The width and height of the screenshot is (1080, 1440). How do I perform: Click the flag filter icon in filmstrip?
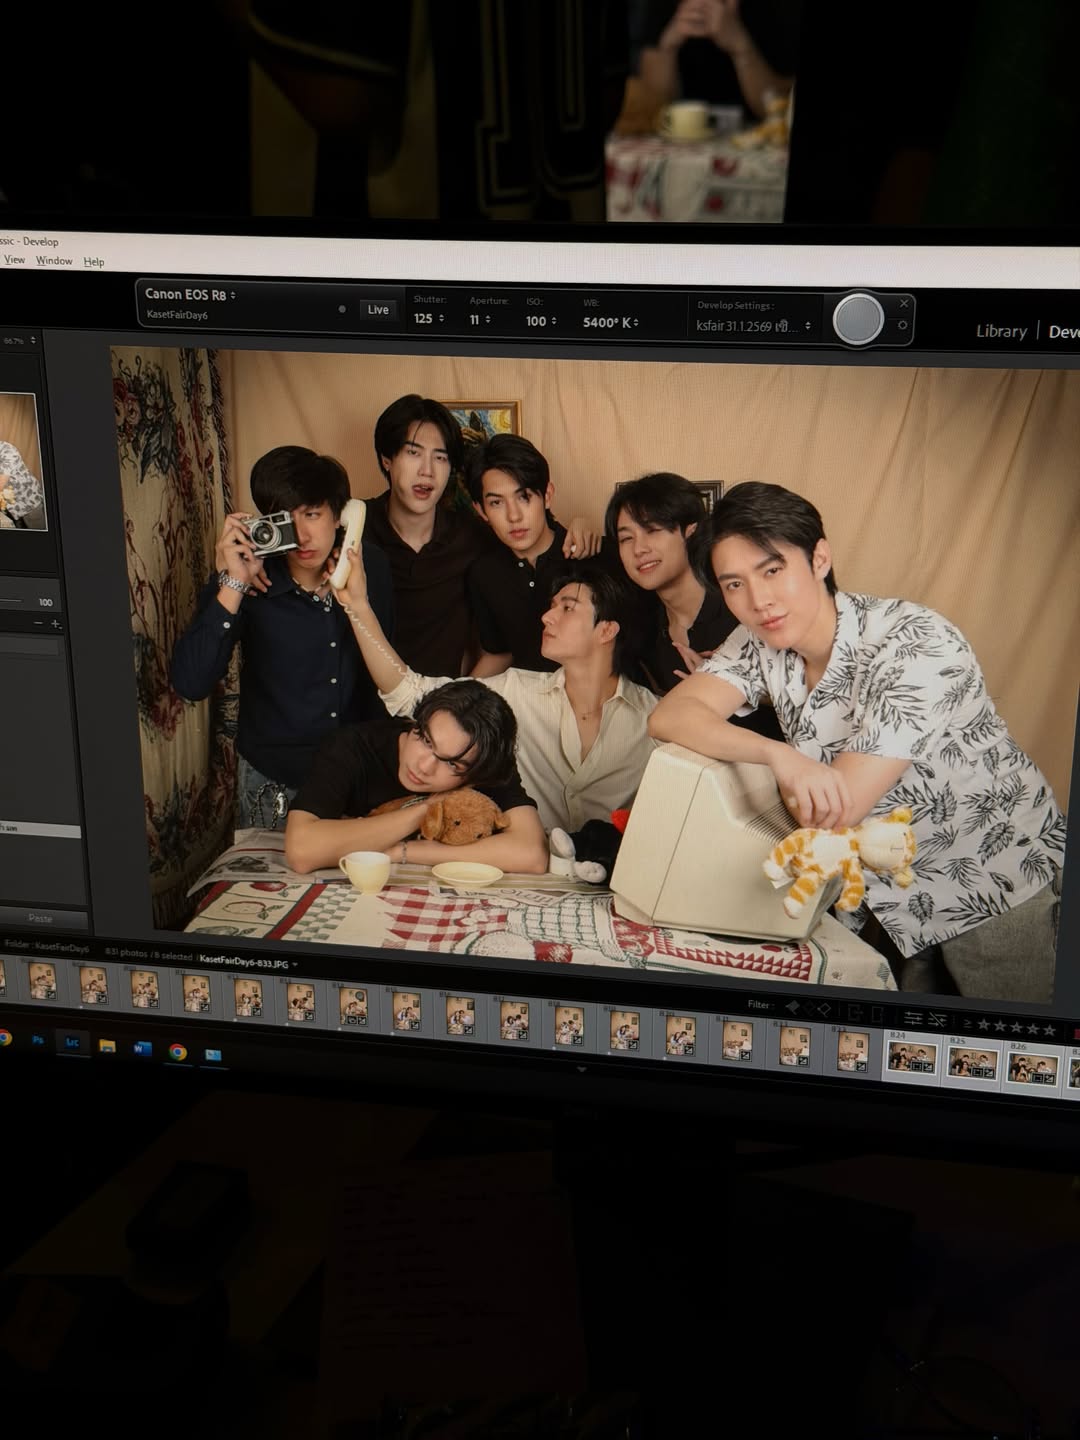click(x=793, y=1007)
